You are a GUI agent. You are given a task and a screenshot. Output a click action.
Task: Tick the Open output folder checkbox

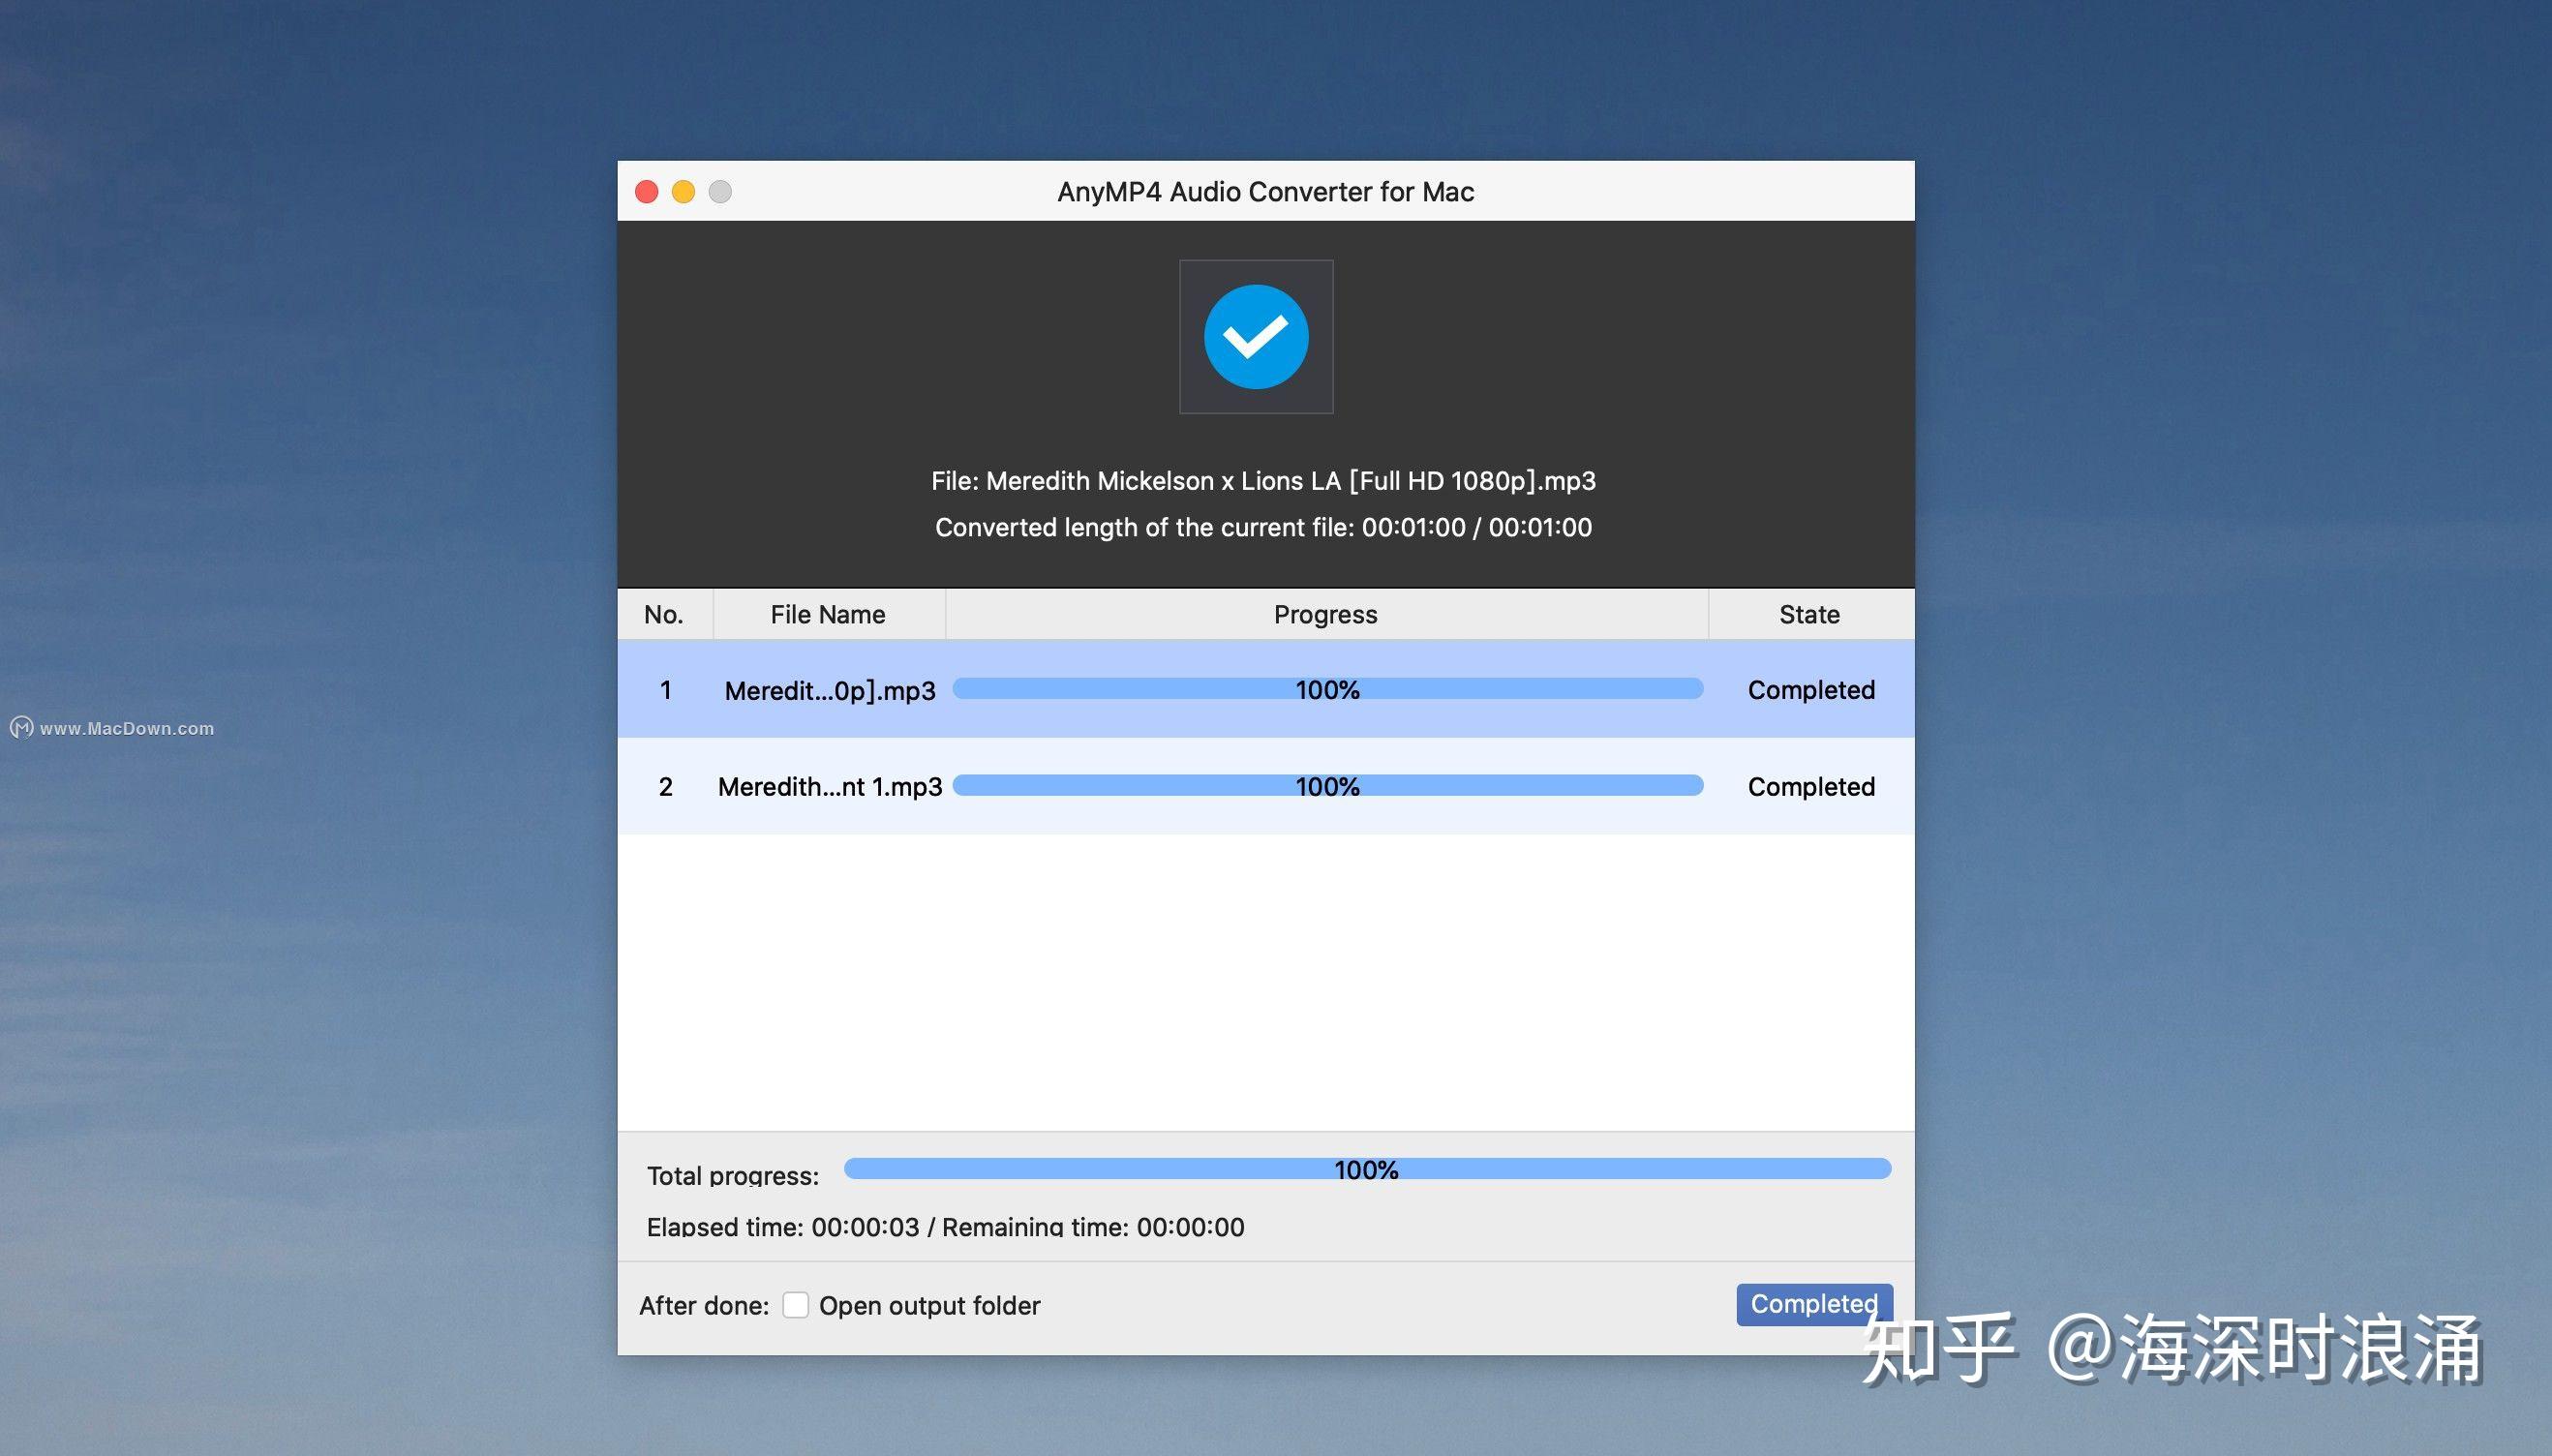pos(795,1305)
